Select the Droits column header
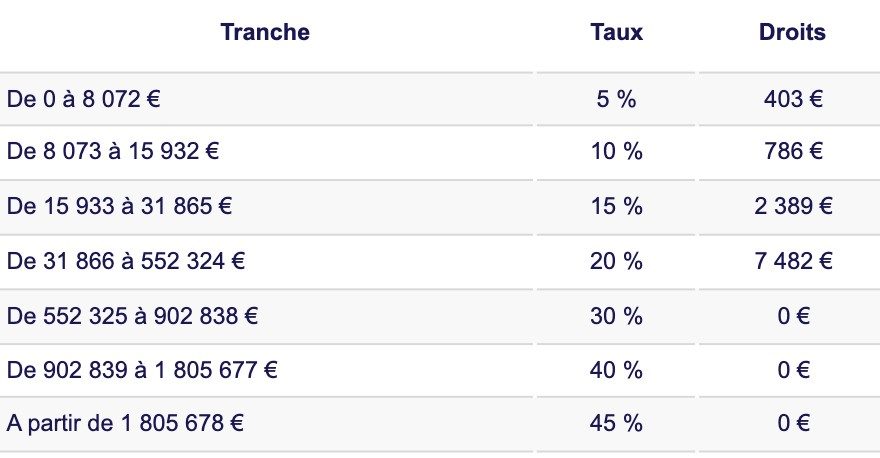The width and height of the screenshot is (880, 458). click(x=792, y=32)
